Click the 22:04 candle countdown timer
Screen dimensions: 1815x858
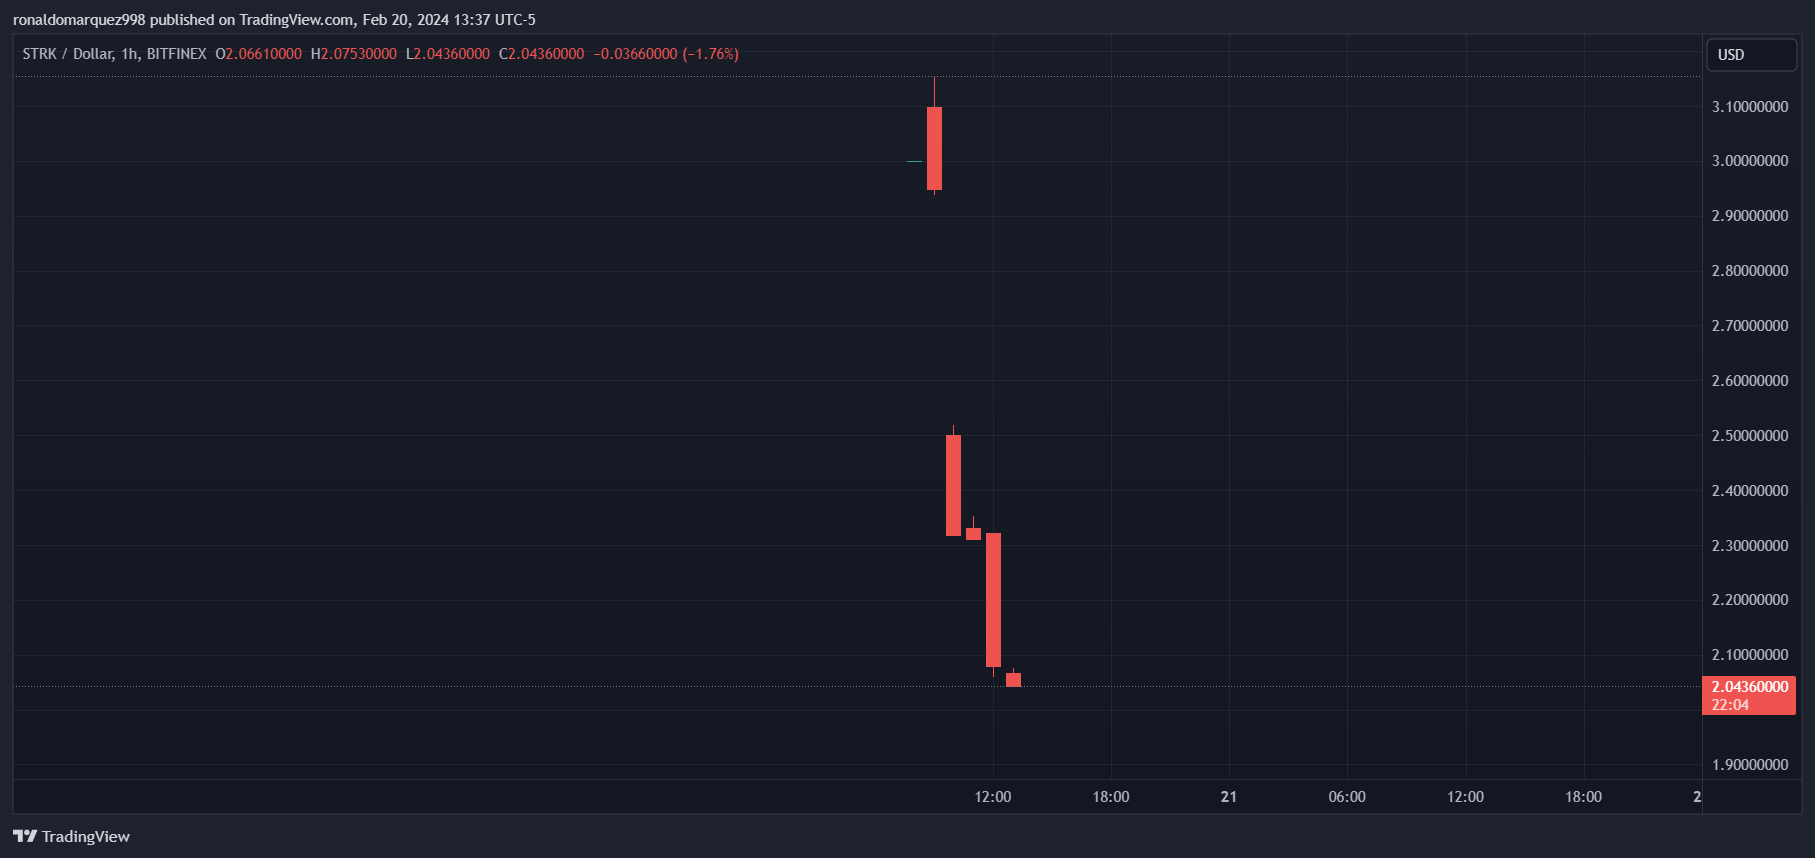(1730, 705)
